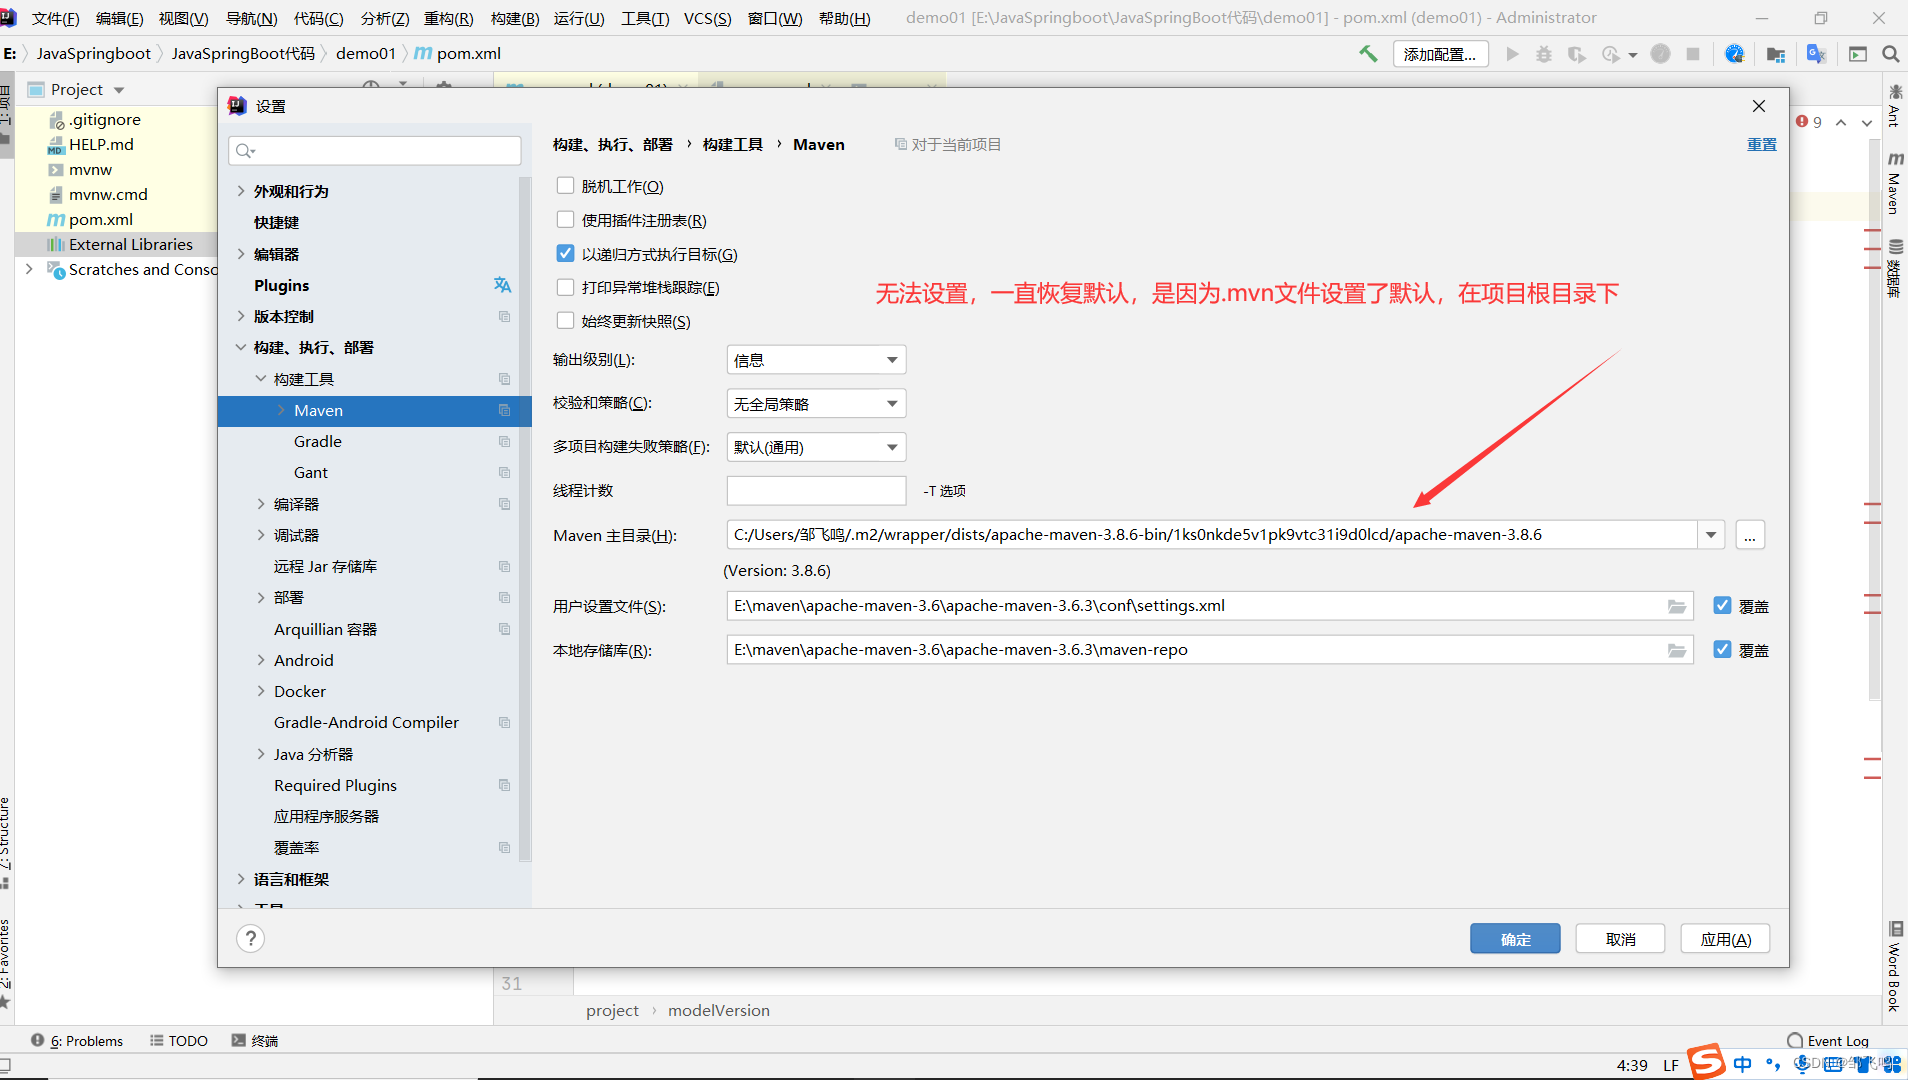This screenshot has width=1908, height=1080.
Task: Click the profiler run icon in toolbar
Action: (1611, 54)
